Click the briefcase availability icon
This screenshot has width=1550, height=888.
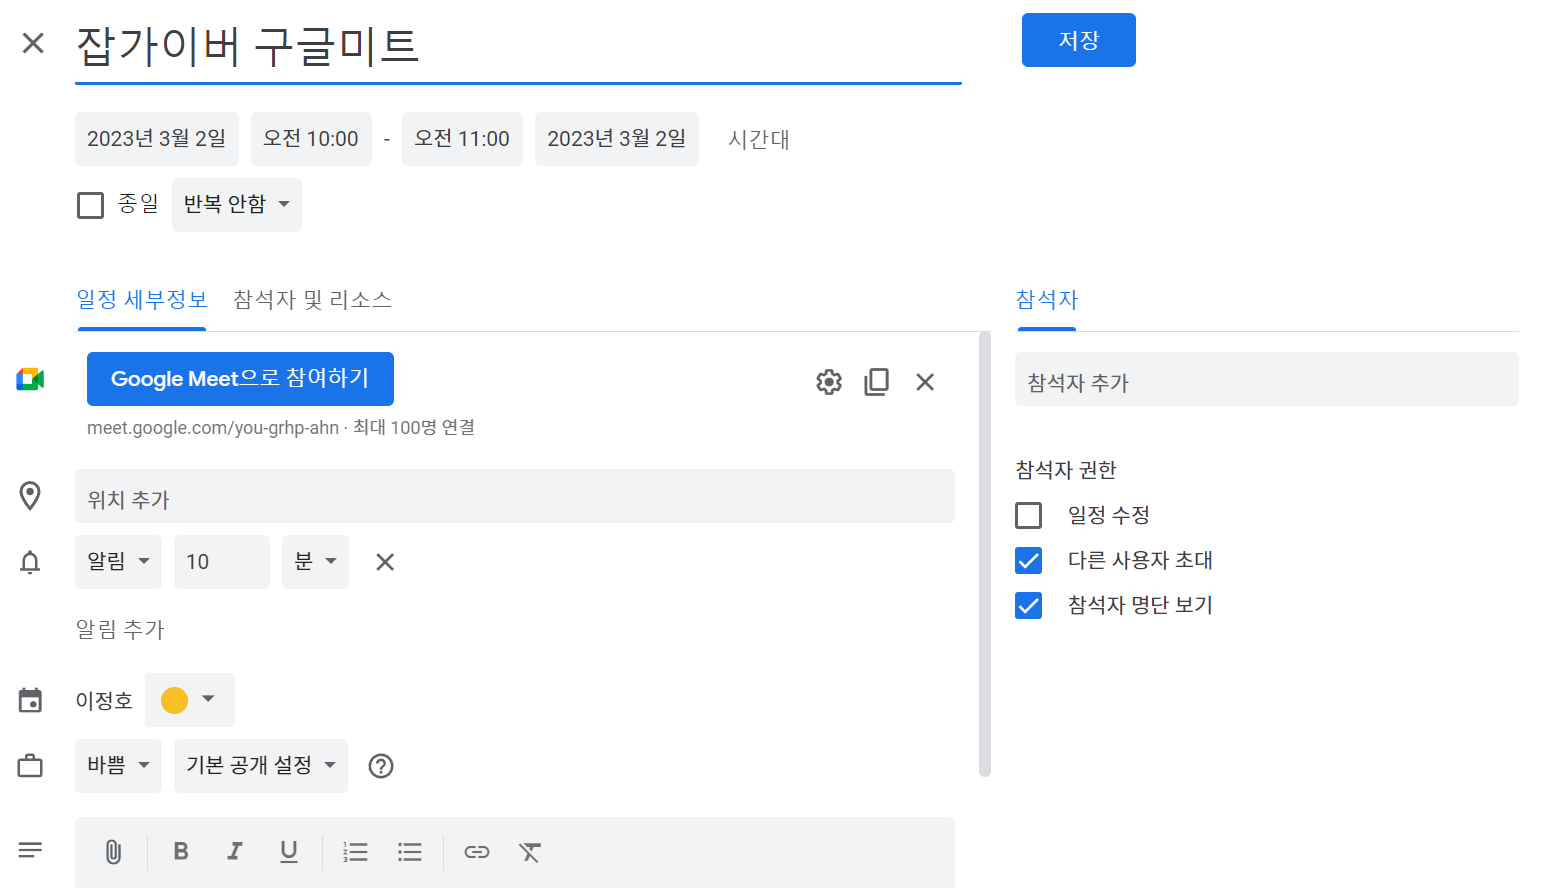pos(30,766)
